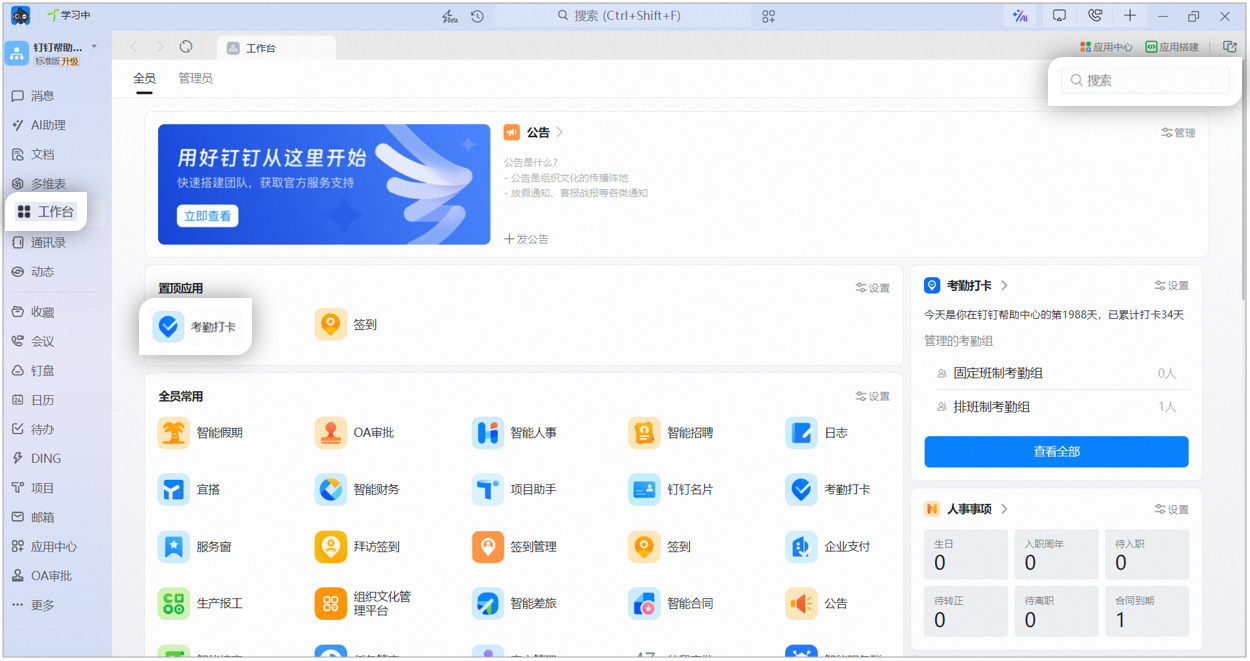Viewport: 1250px width, 661px height.
Task: Select 工作台 in the sidebar
Action: [x=46, y=212]
